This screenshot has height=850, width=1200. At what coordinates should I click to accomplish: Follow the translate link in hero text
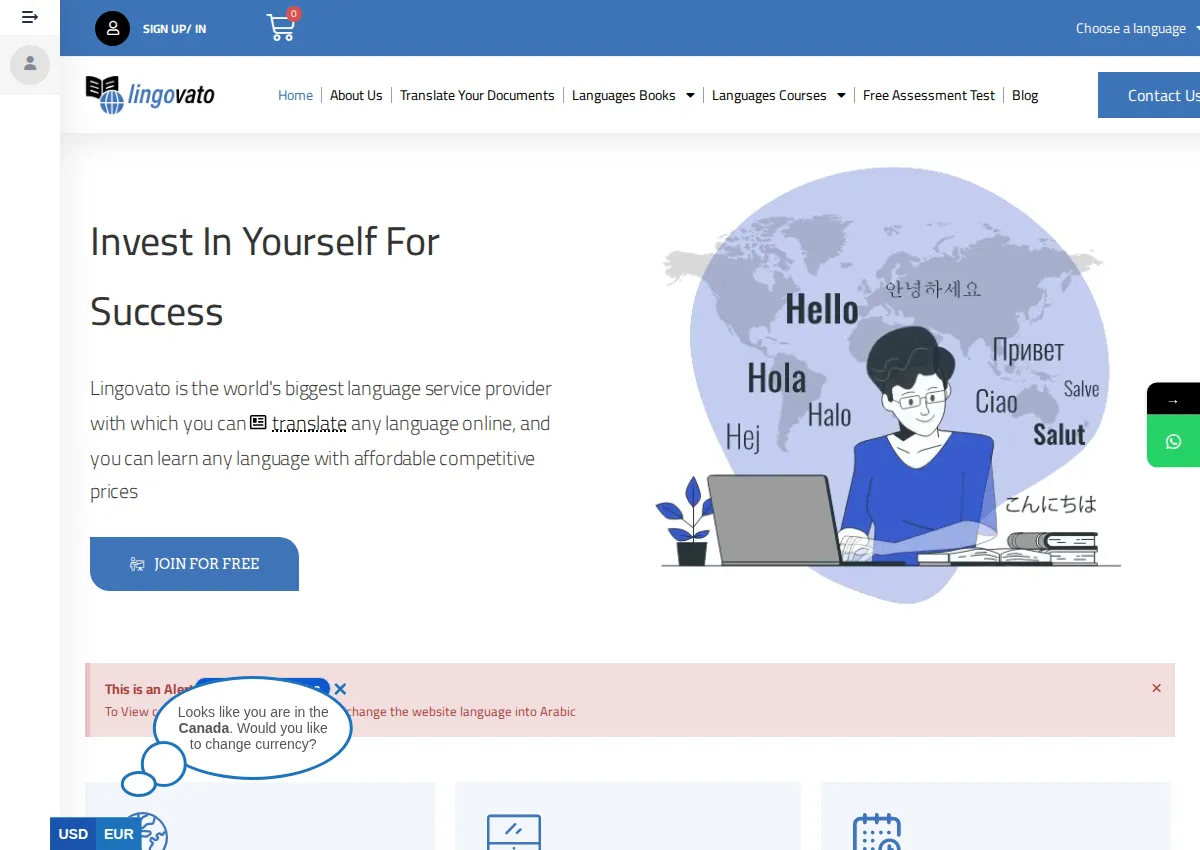[x=309, y=423]
